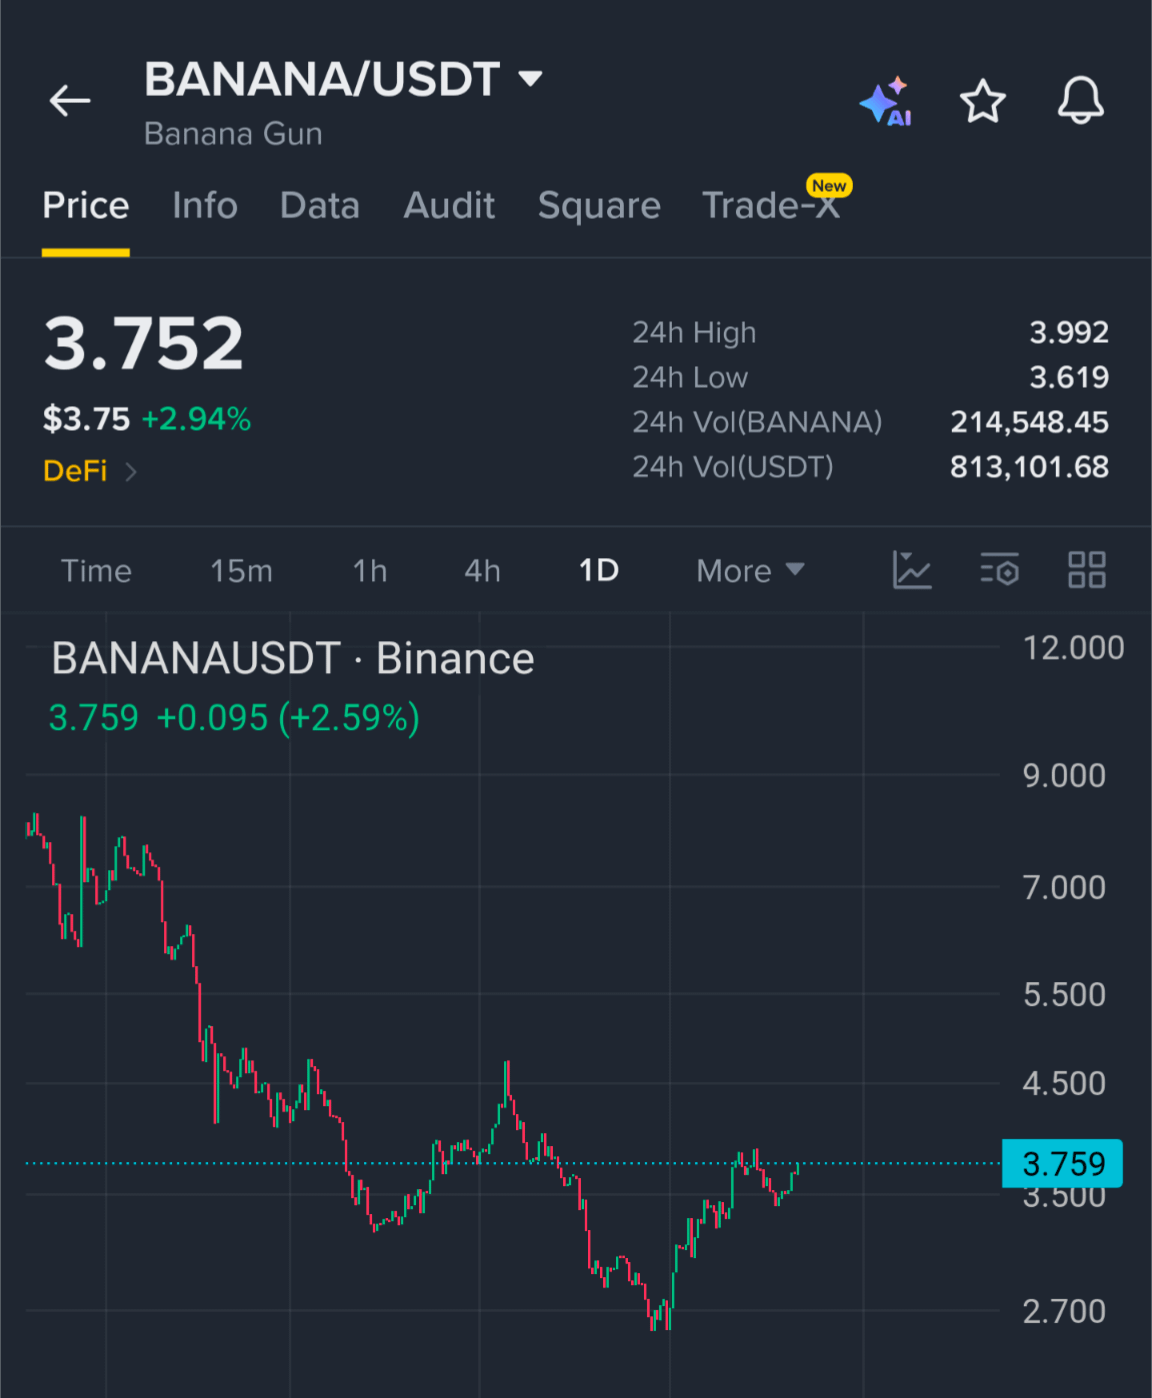
Task: Click the Banana Gun subtitle
Action: pyautogui.click(x=233, y=134)
